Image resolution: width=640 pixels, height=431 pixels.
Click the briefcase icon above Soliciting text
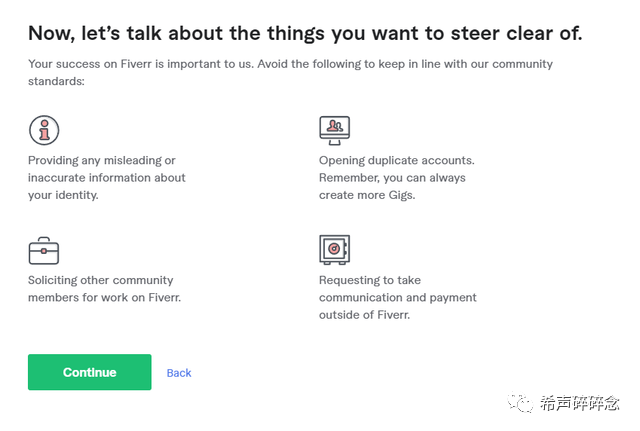coord(44,250)
